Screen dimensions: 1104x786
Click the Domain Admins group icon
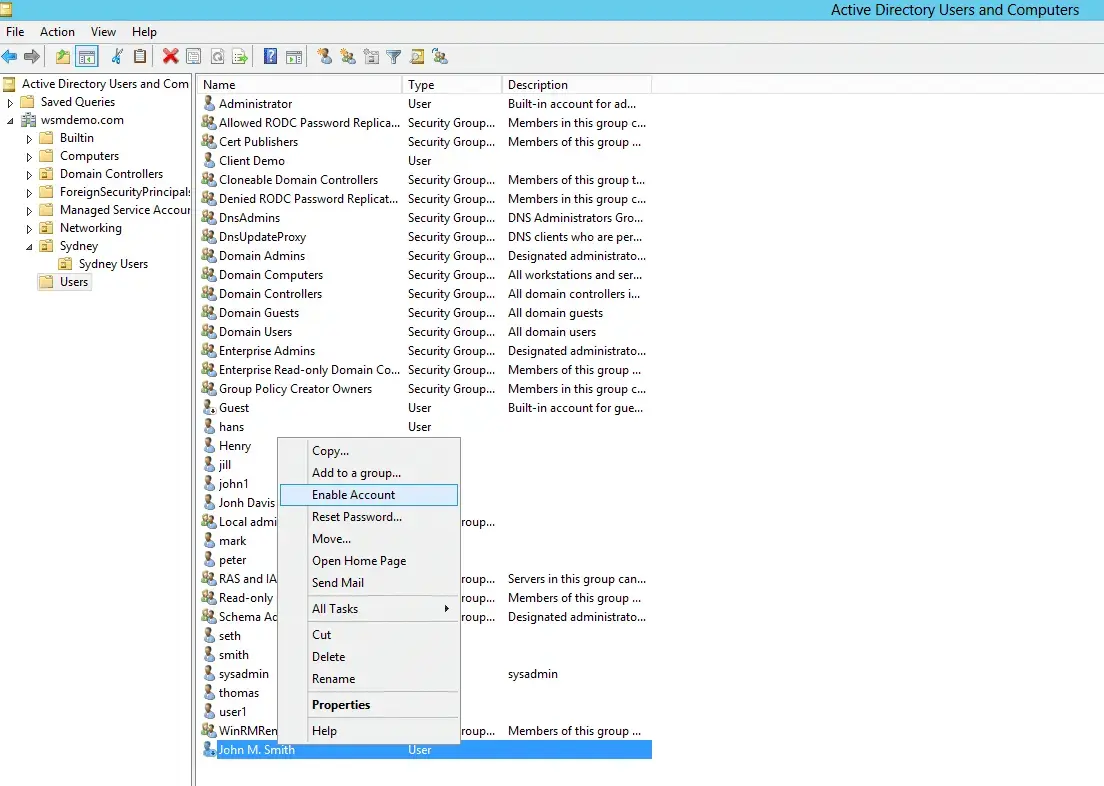[x=209, y=256]
